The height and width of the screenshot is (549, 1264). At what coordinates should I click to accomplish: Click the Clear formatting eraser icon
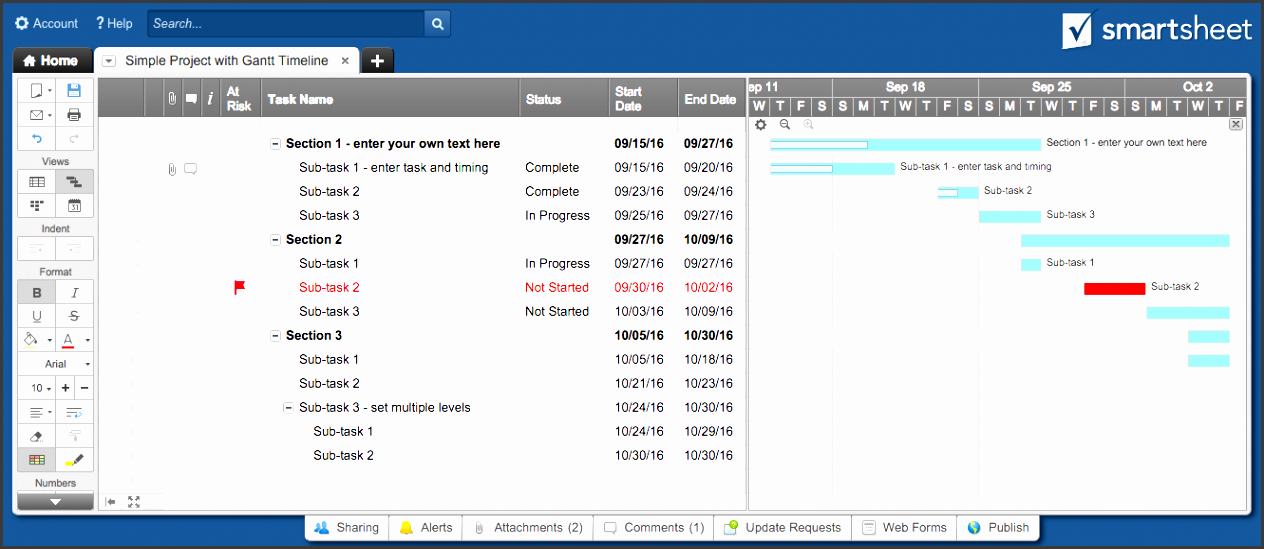(x=37, y=436)
